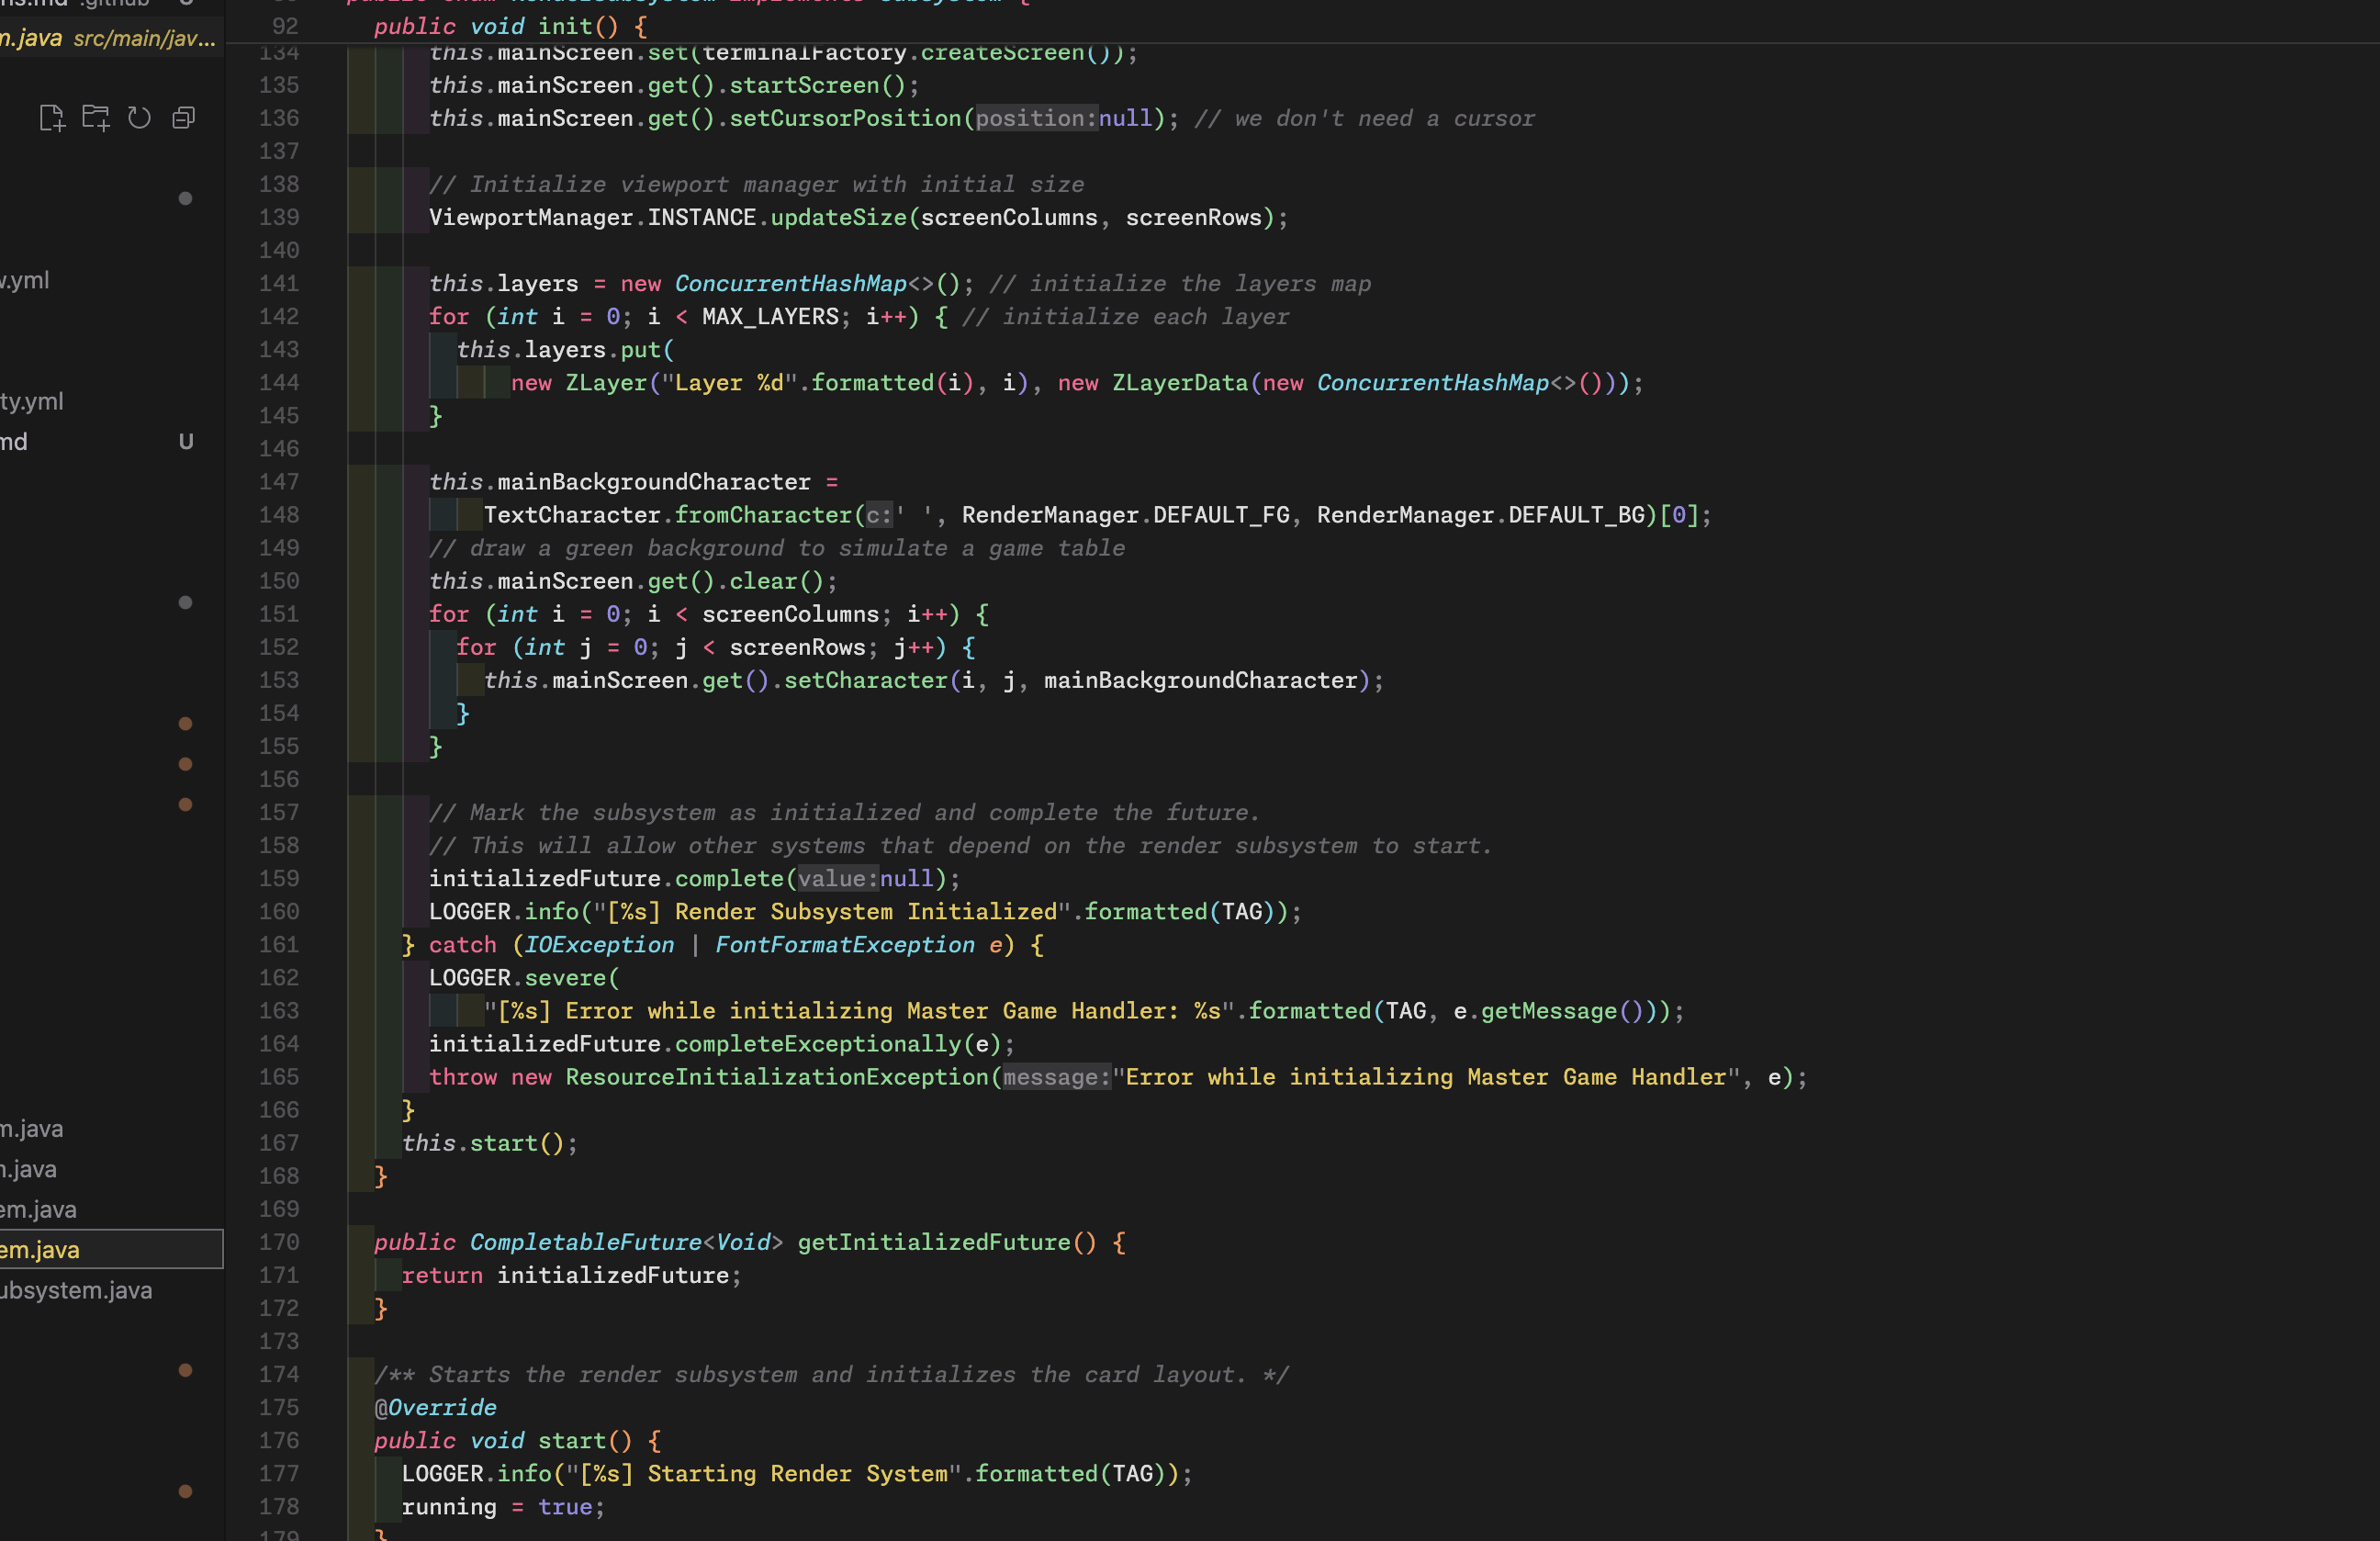Click getMessage call on line 163

click(x=1548, y=1010)
